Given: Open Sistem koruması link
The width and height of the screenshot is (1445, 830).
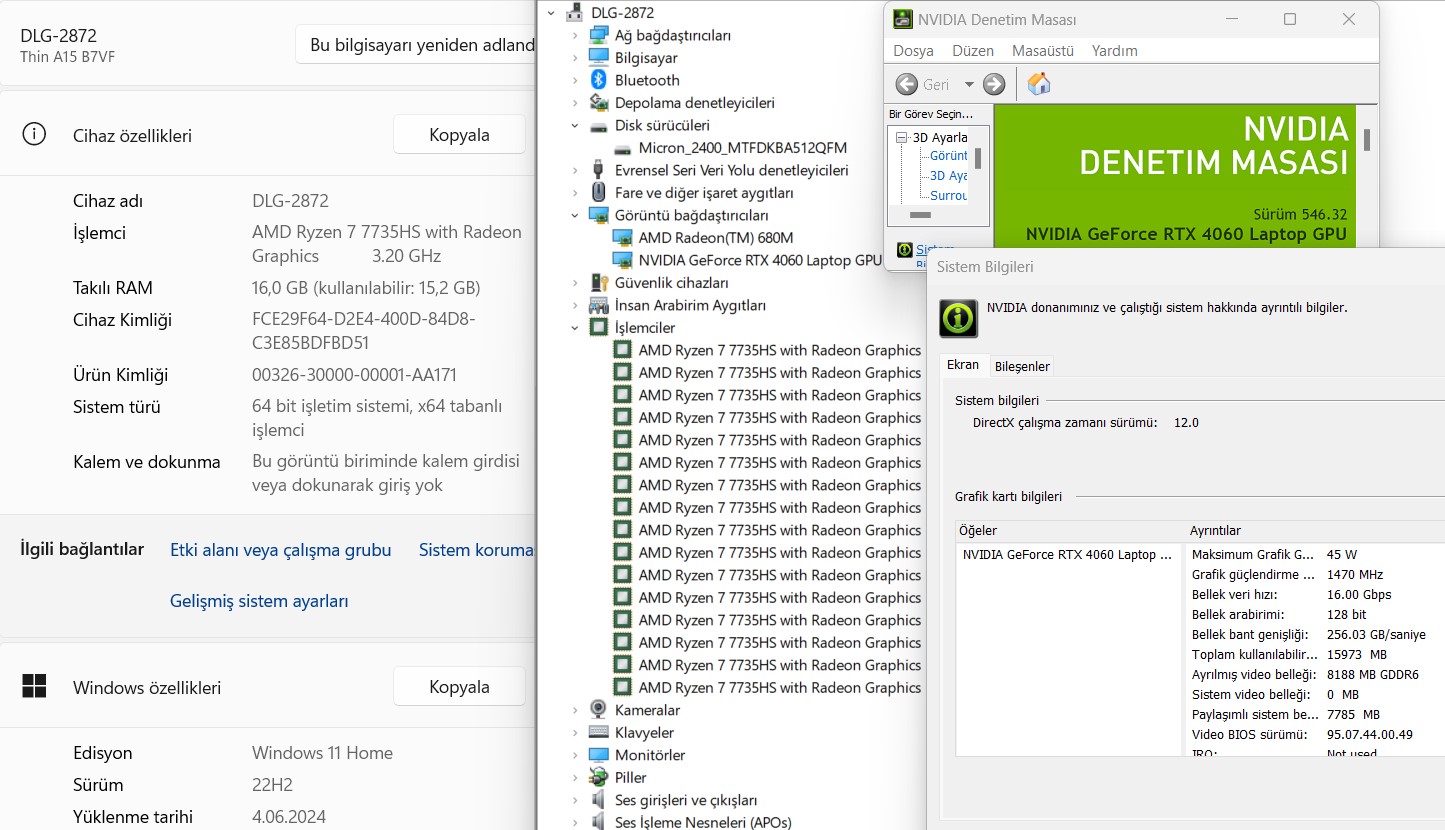Looking at the screenshot, I should click(x=476, y=550).
